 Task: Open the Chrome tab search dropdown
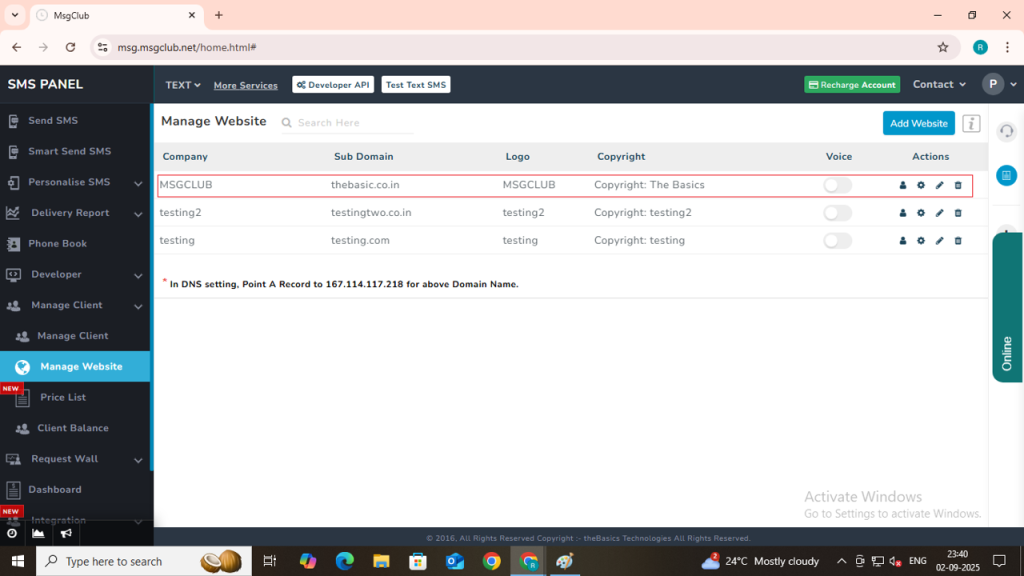[x=14, y=15]
